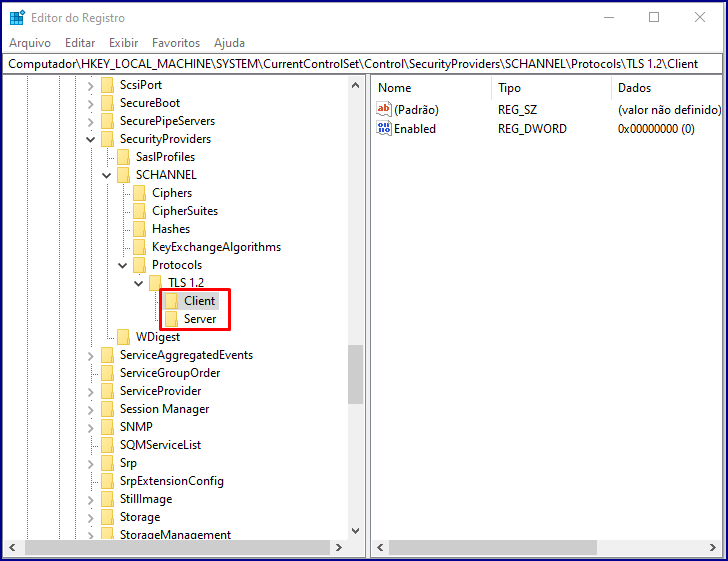This screenshot has width=728, height=561.
Task: Collapse the Protocols key
Action: (123, 266)
